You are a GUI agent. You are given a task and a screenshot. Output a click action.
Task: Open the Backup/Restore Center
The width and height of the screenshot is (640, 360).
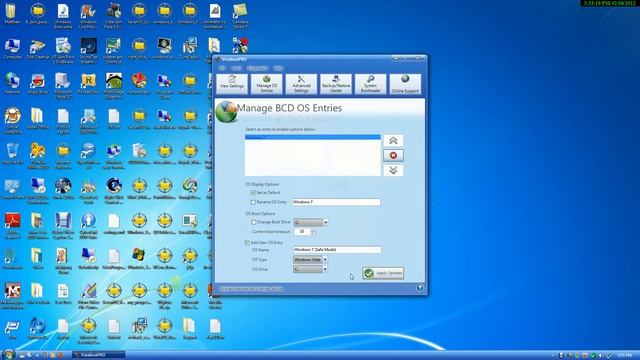pos(336,84)
